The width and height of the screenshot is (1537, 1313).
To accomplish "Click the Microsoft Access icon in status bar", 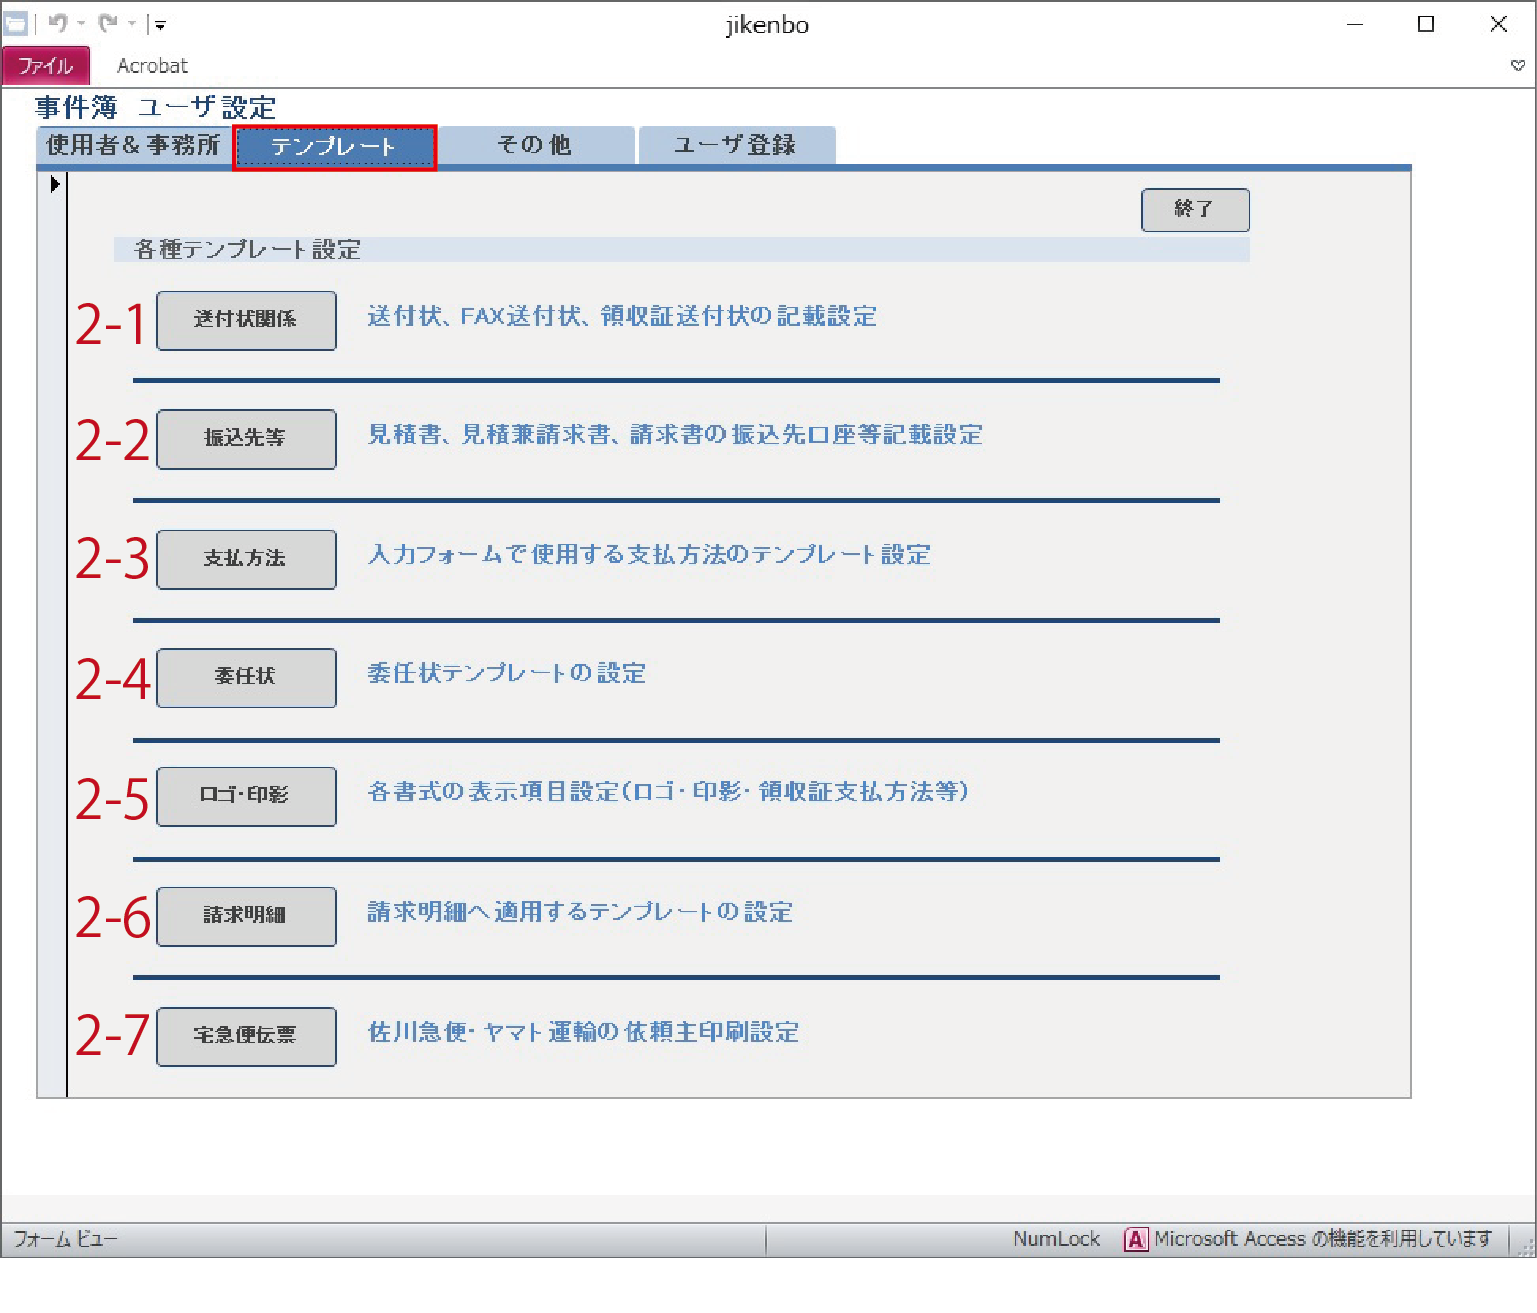I will point(1135,1239).
